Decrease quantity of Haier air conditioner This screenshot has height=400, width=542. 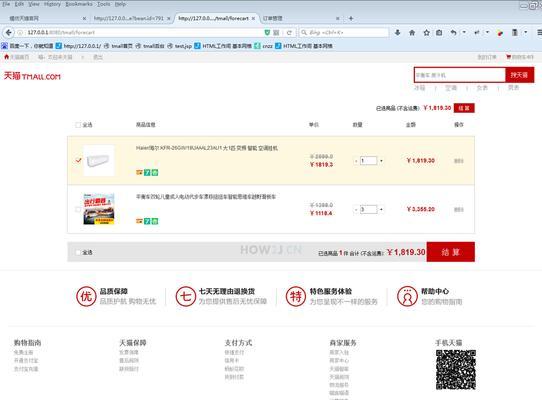(x=356, y=161)
